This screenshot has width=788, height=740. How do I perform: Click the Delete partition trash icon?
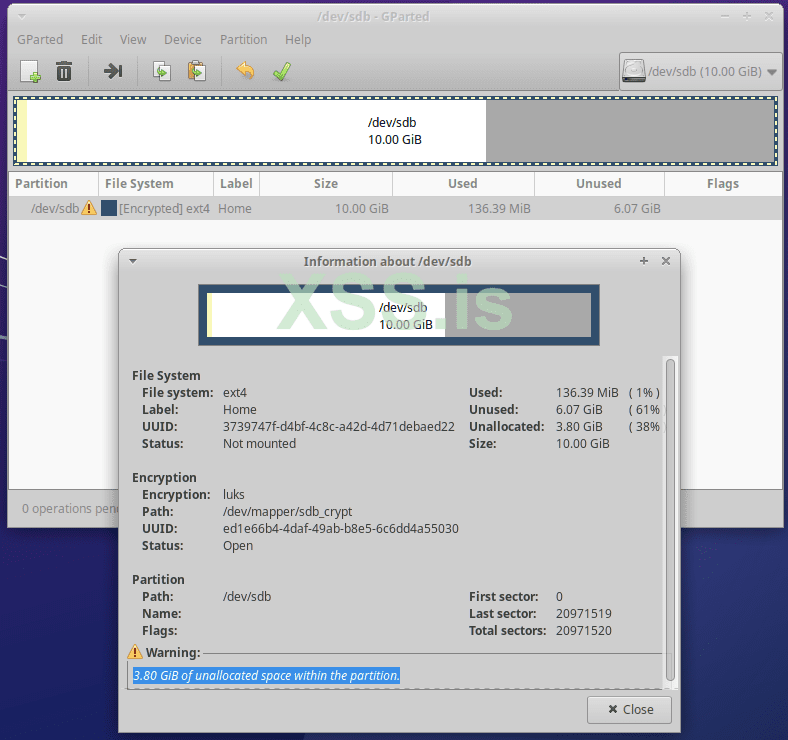[64, 71]
